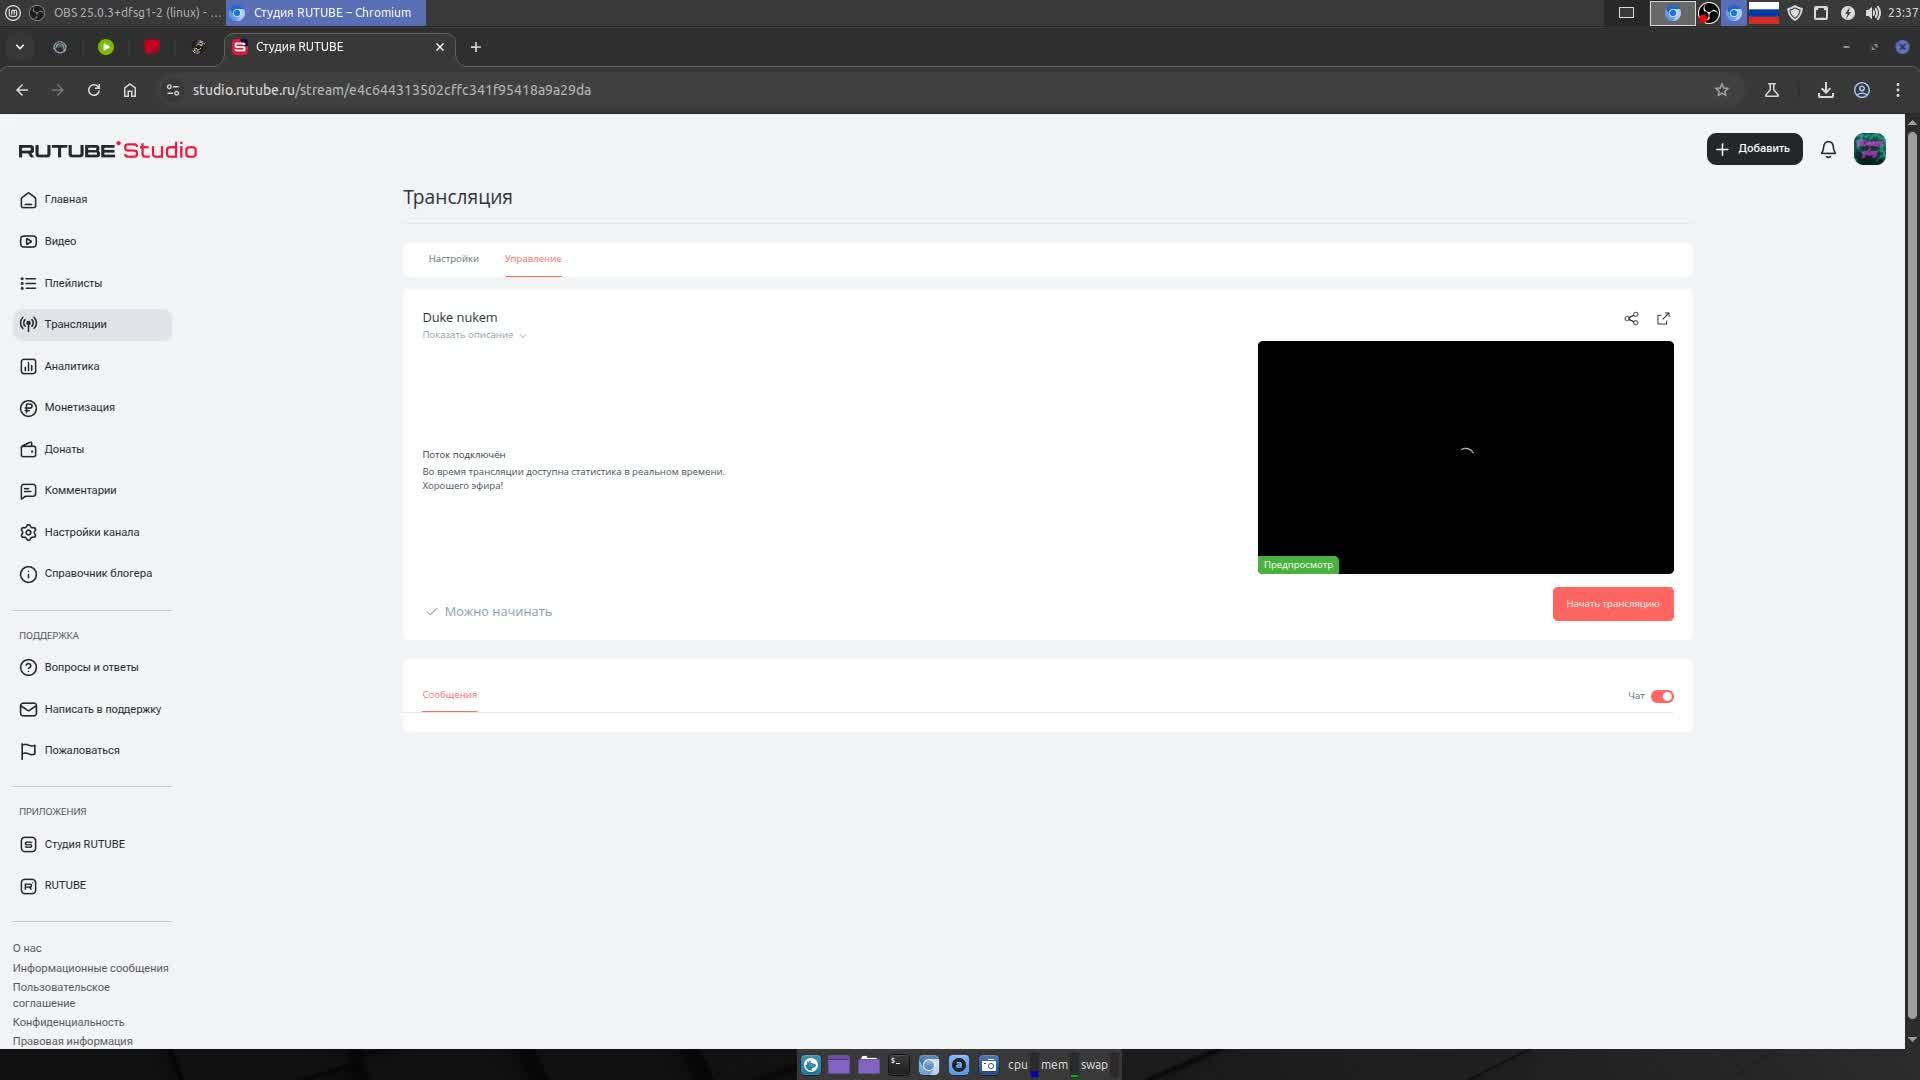Open the browser downloads icon
Image resolution: width=1920 pixels, height=1080 pixels.
pos(1825,90)
